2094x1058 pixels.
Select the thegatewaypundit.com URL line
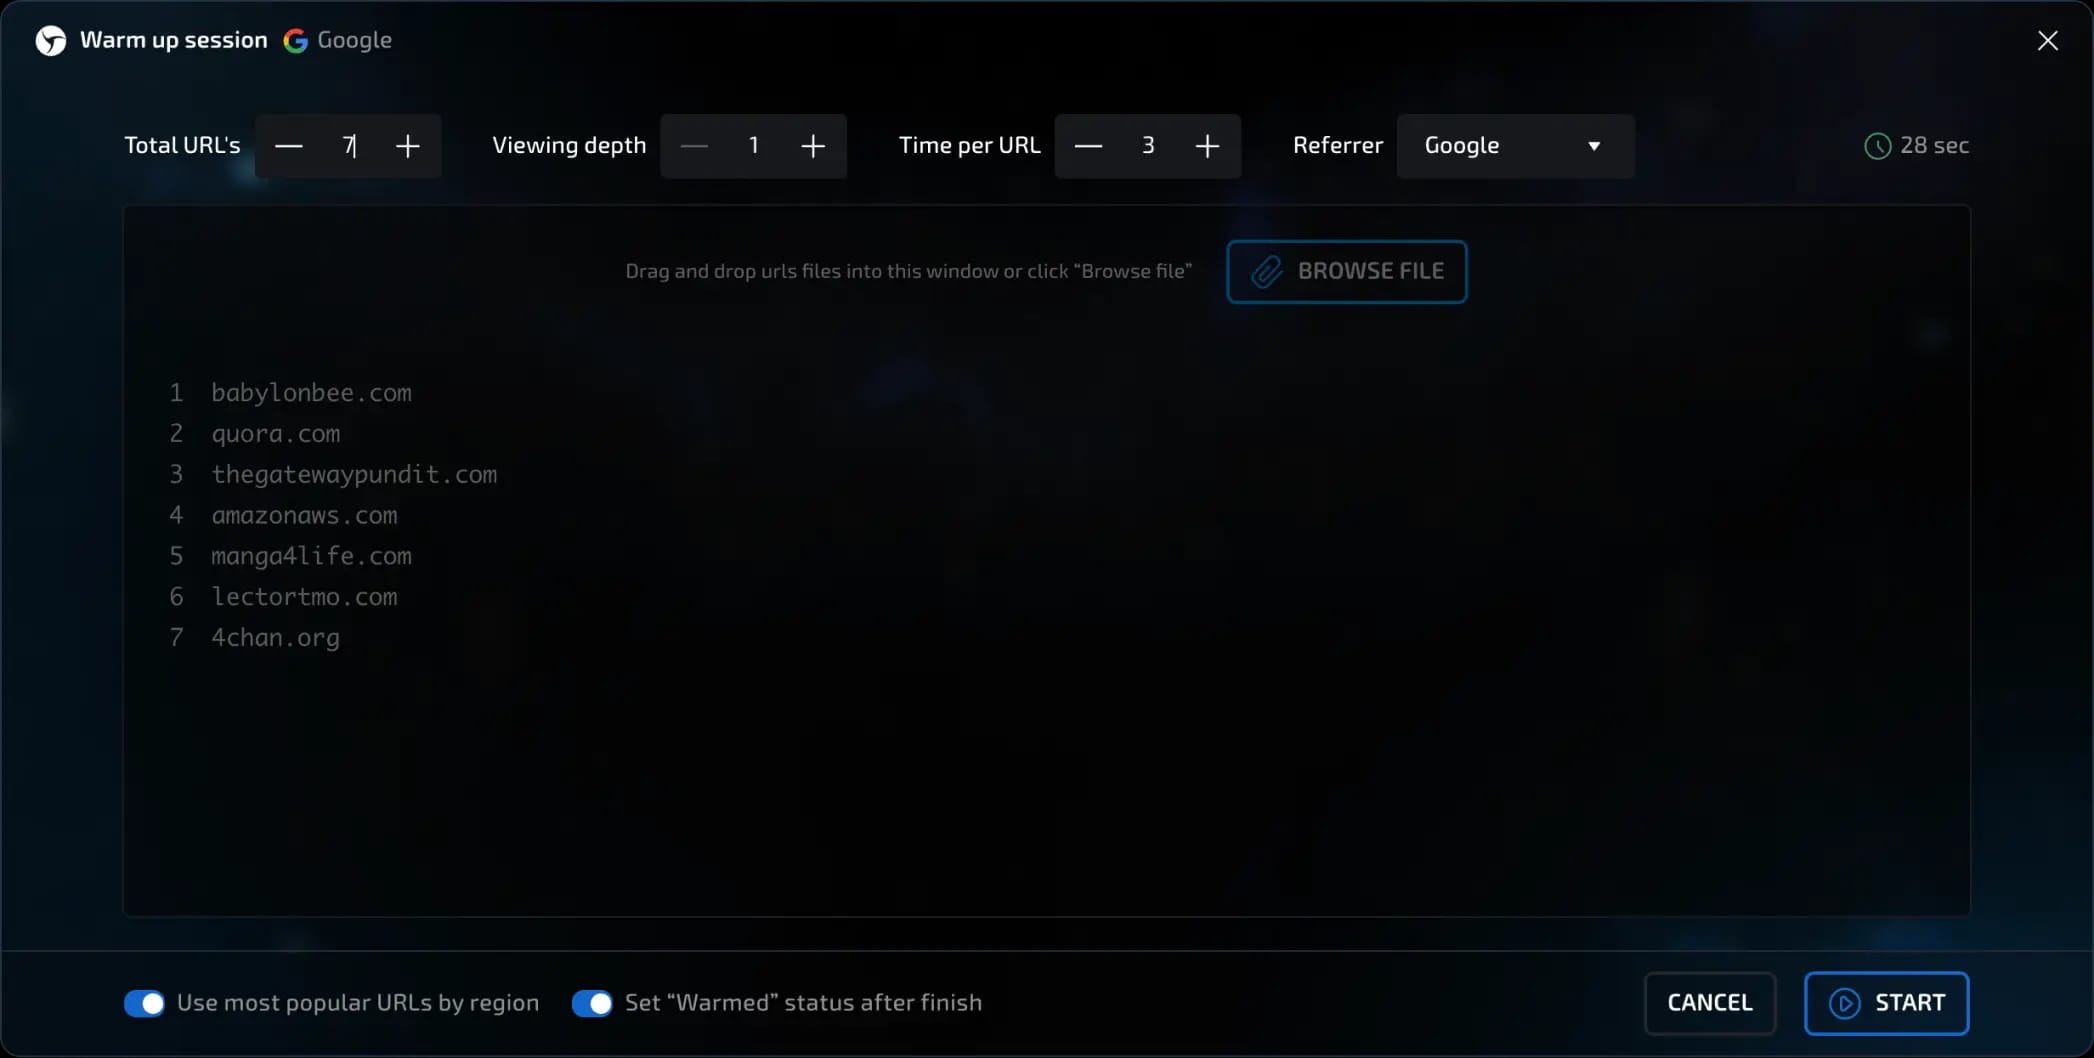pyautogui.click(x=354, y=475)
